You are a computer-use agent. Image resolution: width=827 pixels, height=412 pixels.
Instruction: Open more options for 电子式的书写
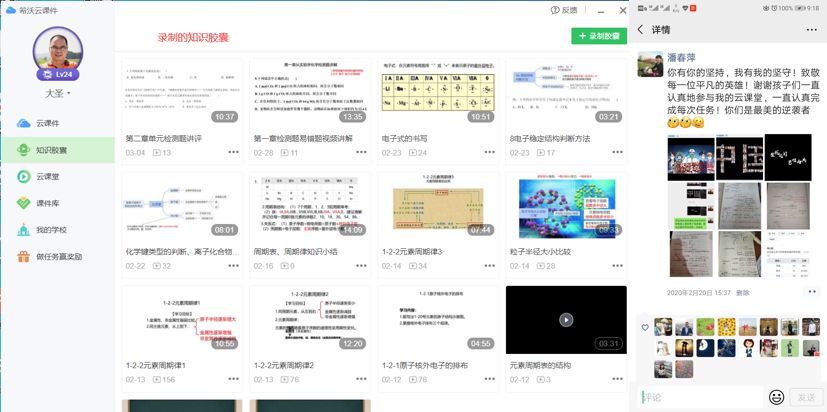pos(490,153)
